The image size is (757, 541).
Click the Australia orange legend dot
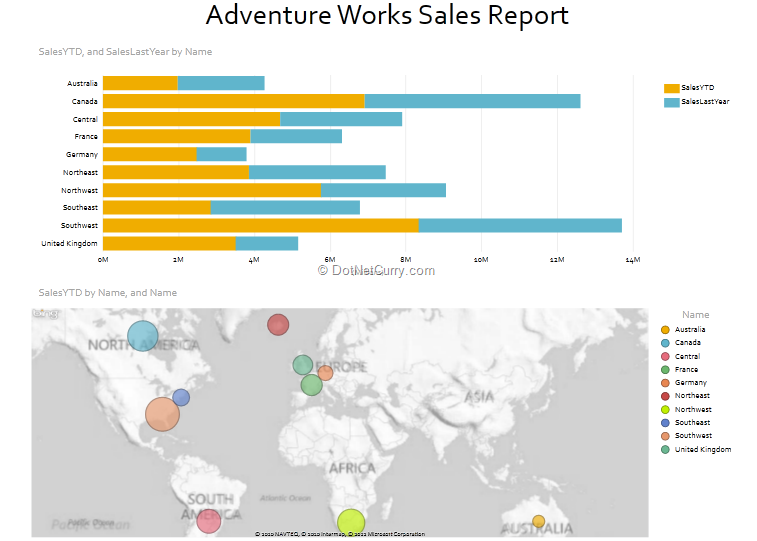click(665, 330)
